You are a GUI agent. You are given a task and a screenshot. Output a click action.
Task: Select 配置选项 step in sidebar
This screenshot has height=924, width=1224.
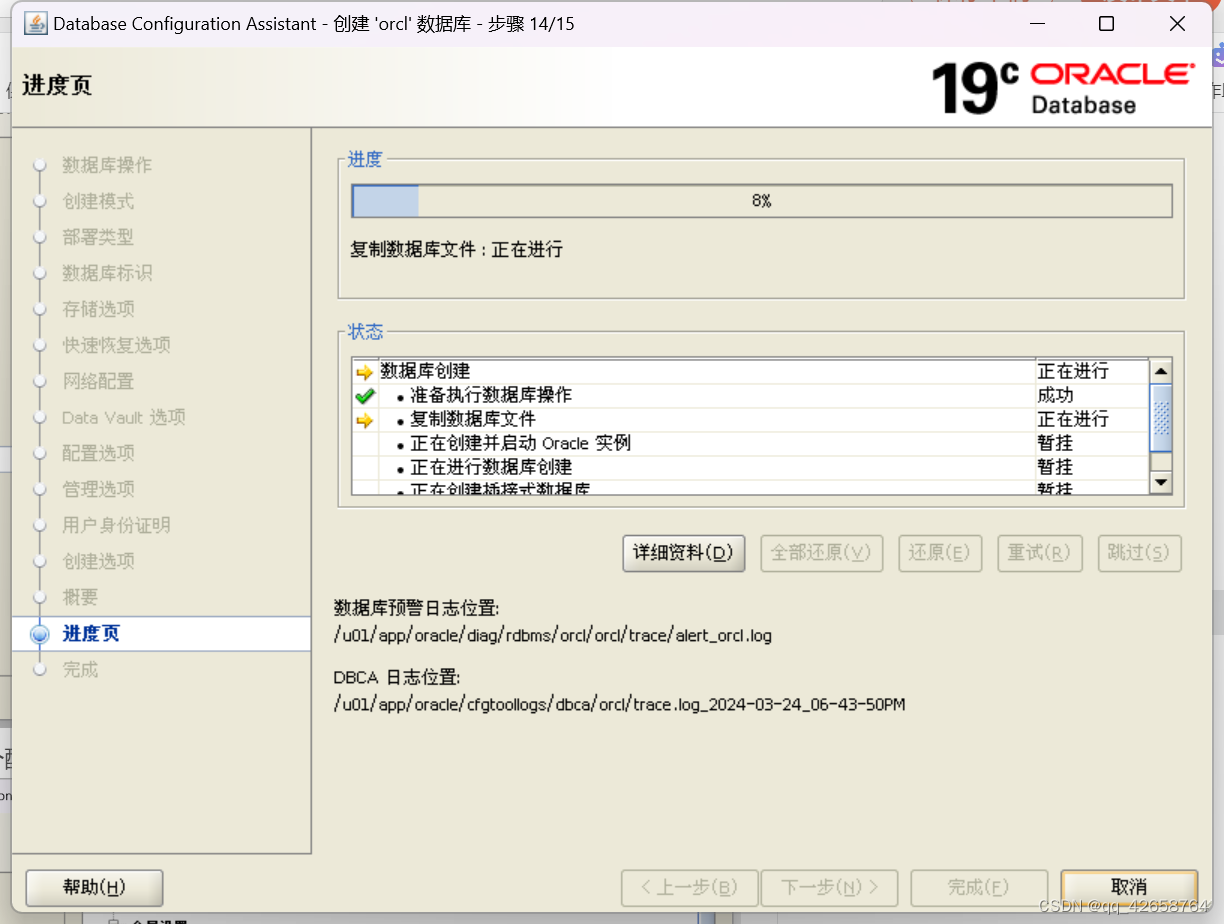[x=98, y=453]
